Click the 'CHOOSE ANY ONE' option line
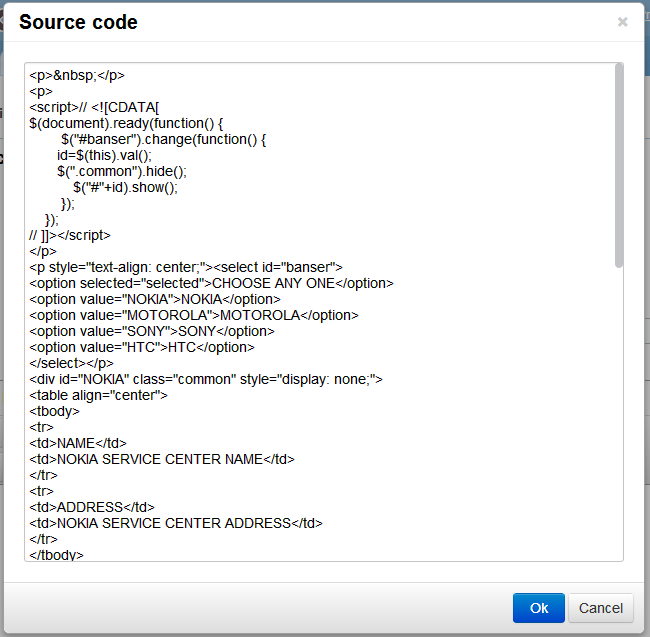 coord(211,283)
